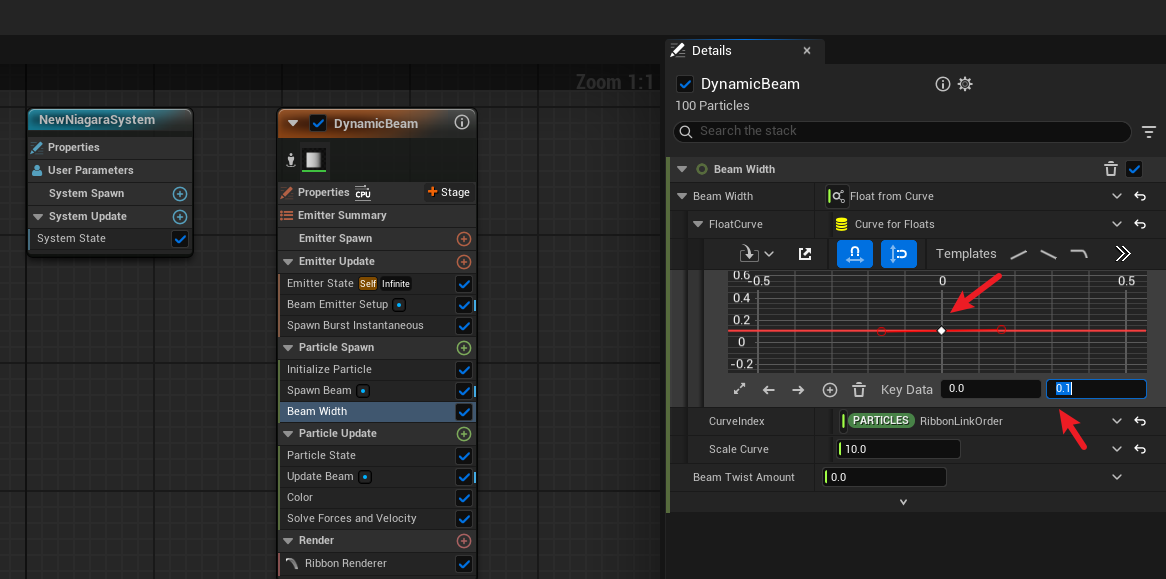Collapse the Beam Width module section in Details
This screenshot has width=1166, height=579.
click(682, 169)
